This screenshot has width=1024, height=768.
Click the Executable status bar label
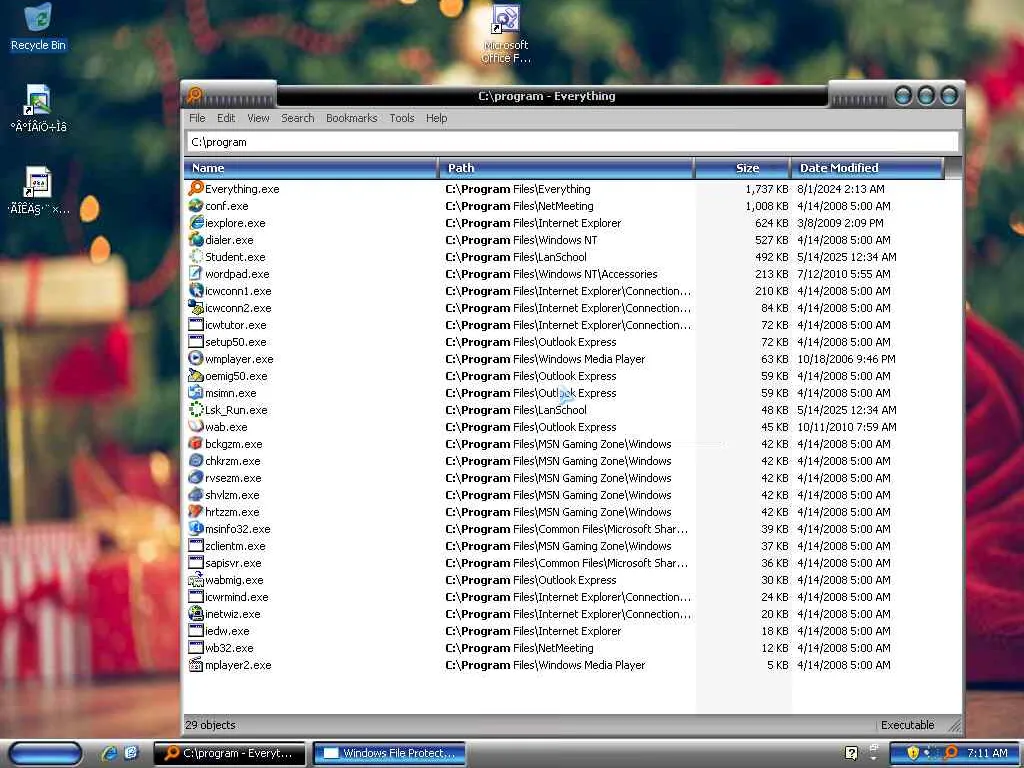907,725
